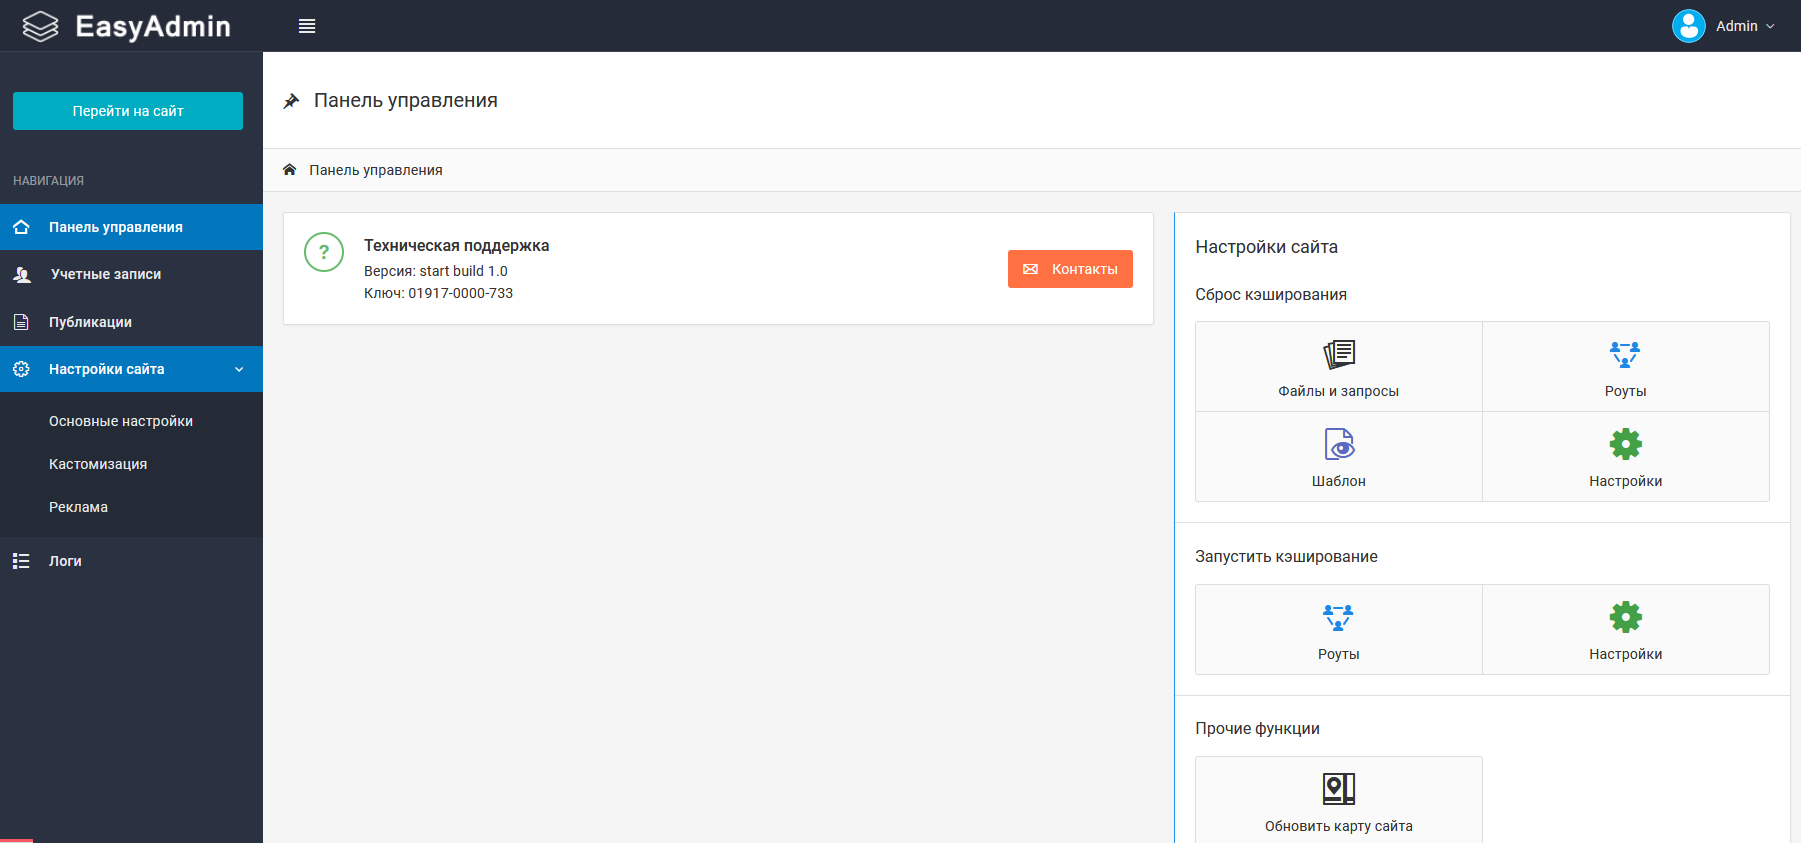Click the Роуты icon under Сброс кэширования
The height and width of the screenshot is (843, 1801).
pyautogui.click(x=1625, y=354)
